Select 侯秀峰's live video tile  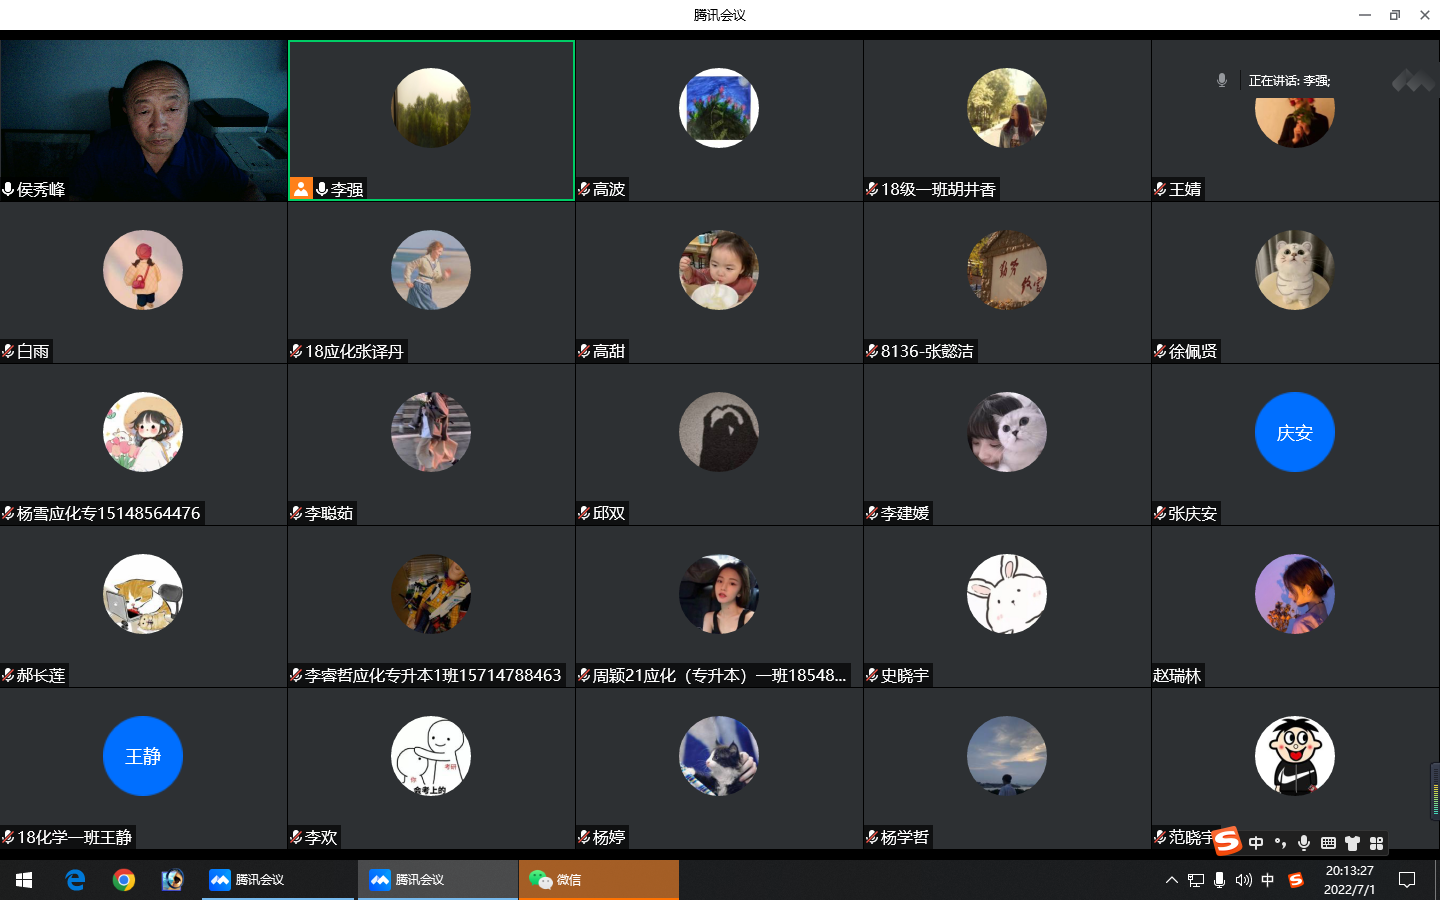pyautogui.click(x=144, y=120)
